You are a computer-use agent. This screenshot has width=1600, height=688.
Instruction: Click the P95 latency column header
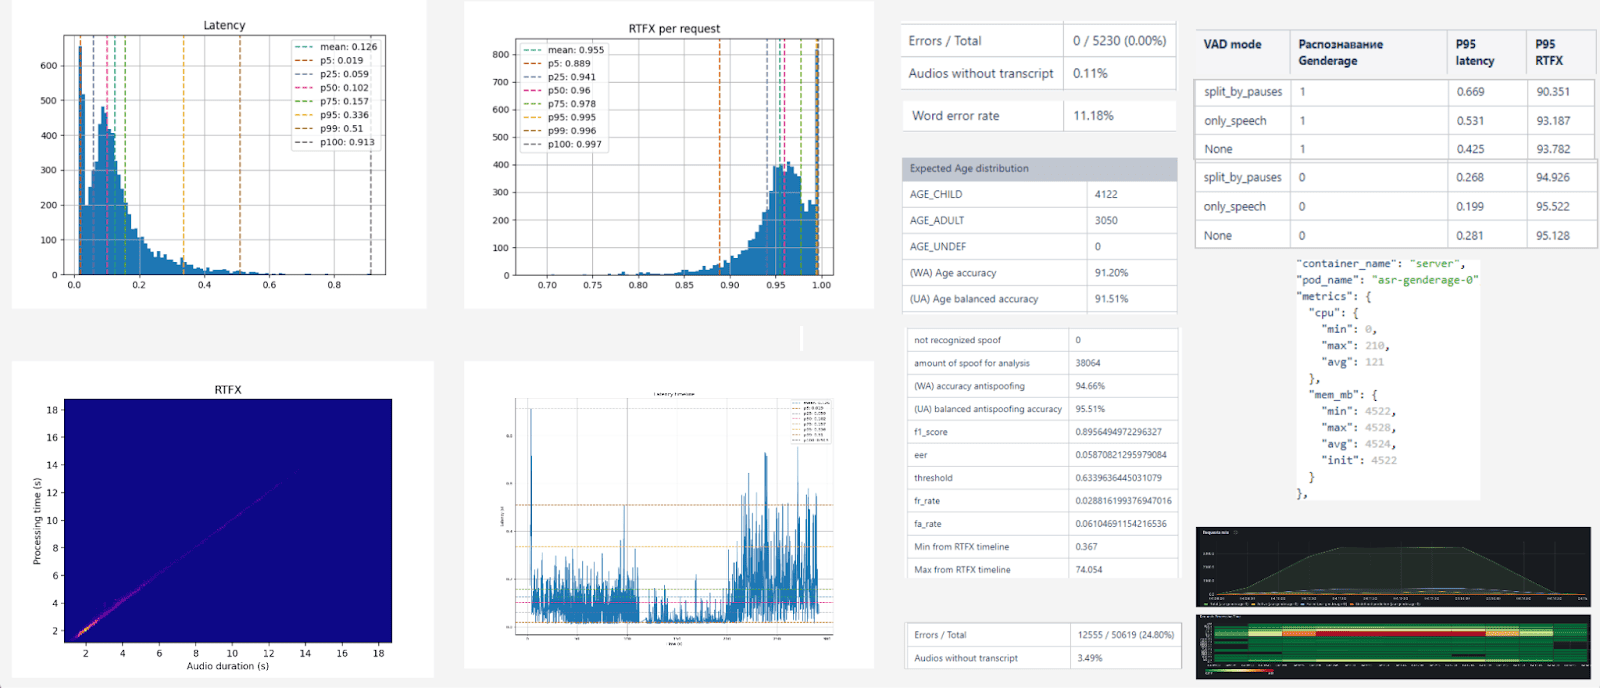1474,53
